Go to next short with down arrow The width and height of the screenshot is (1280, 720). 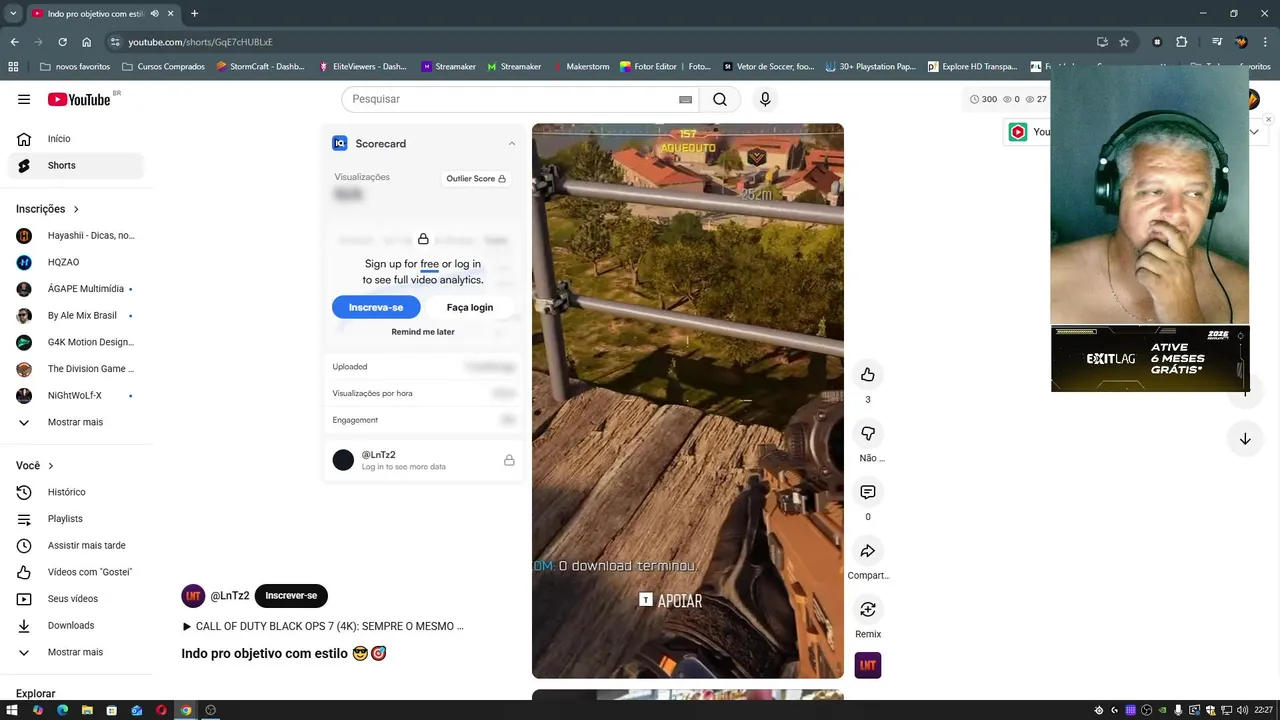click(1245, 439)
